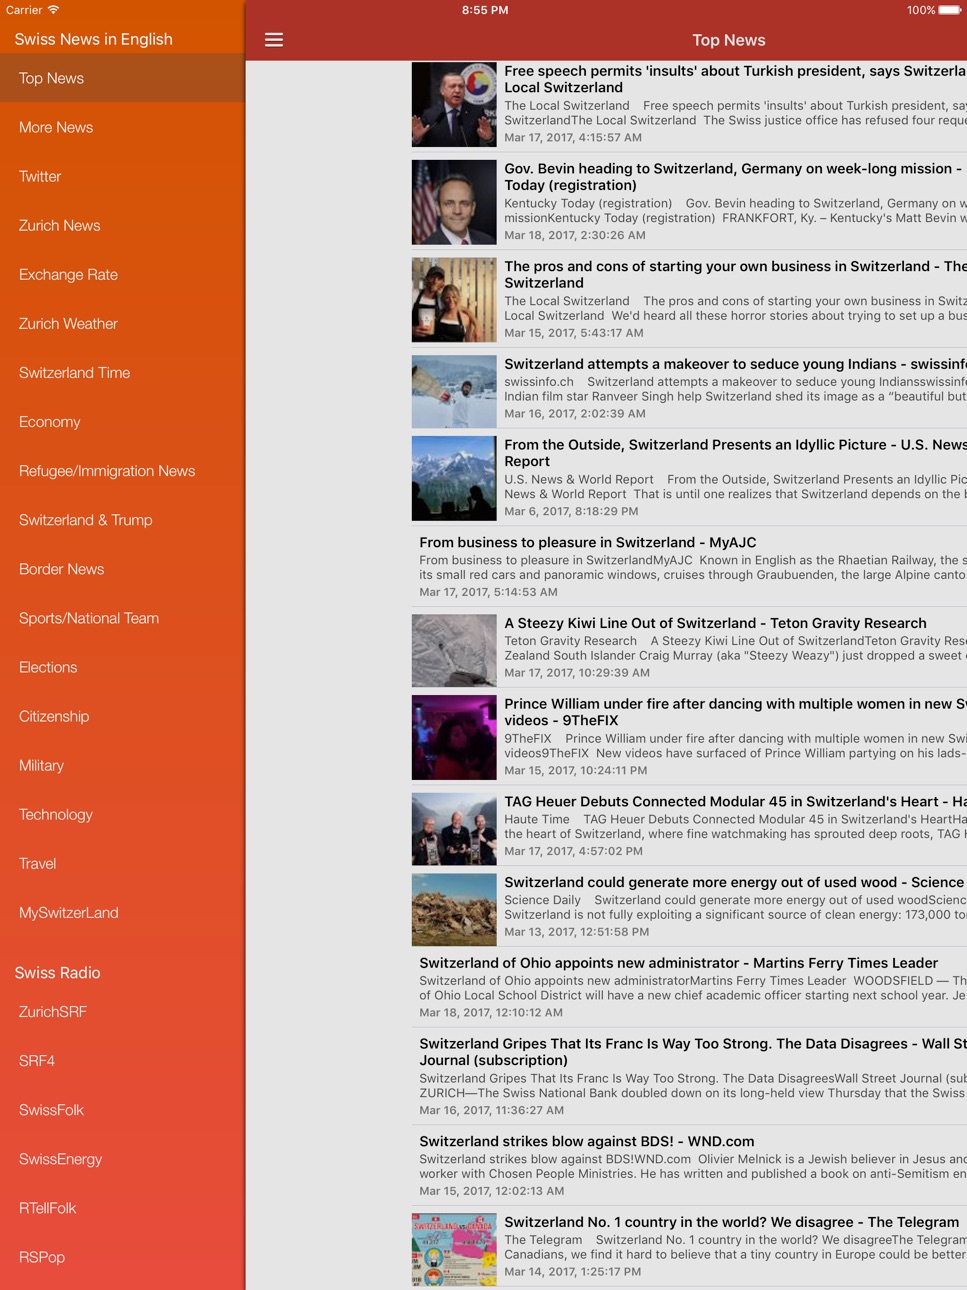Screen dimensions: 967x1290
Task: Open Idyllic Picture mountain thumbnail
Action: [454, 478]
